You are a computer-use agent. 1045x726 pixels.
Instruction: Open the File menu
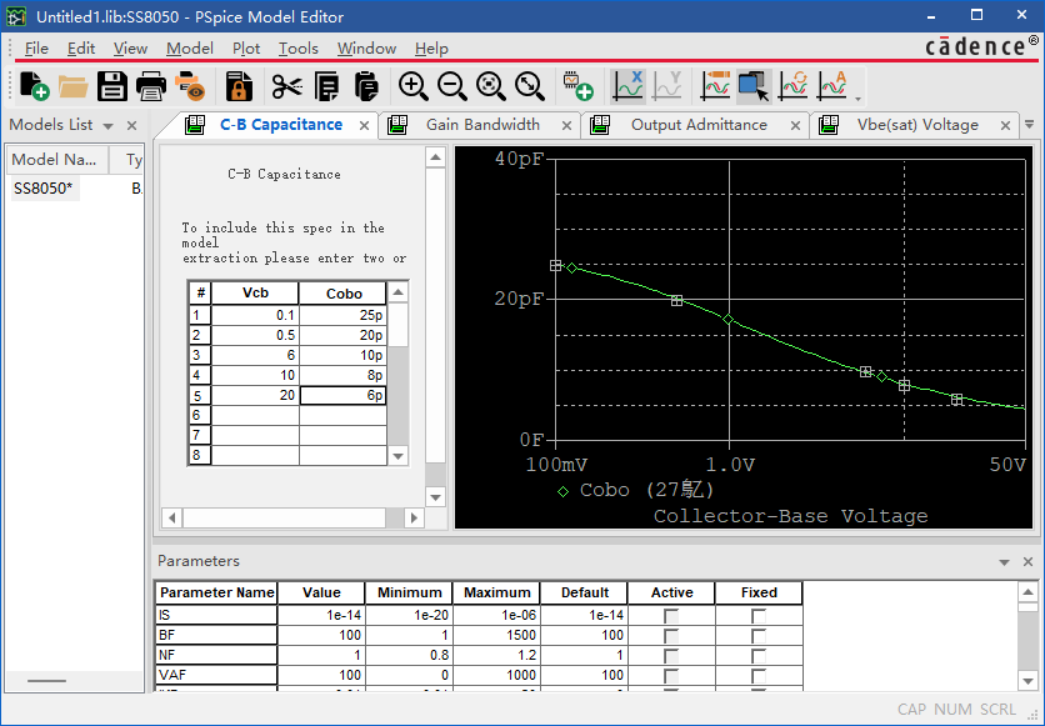36,49
